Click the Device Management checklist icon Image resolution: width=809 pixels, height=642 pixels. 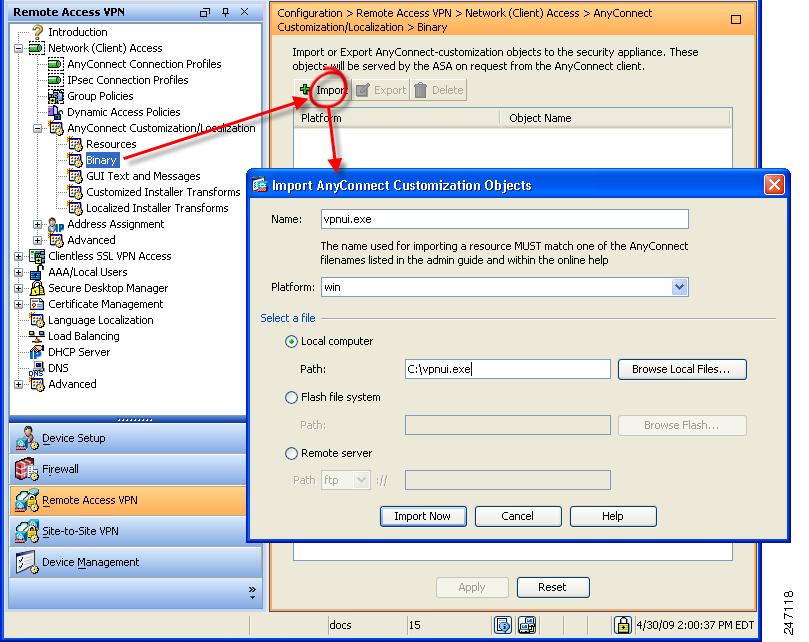[26, 563]
